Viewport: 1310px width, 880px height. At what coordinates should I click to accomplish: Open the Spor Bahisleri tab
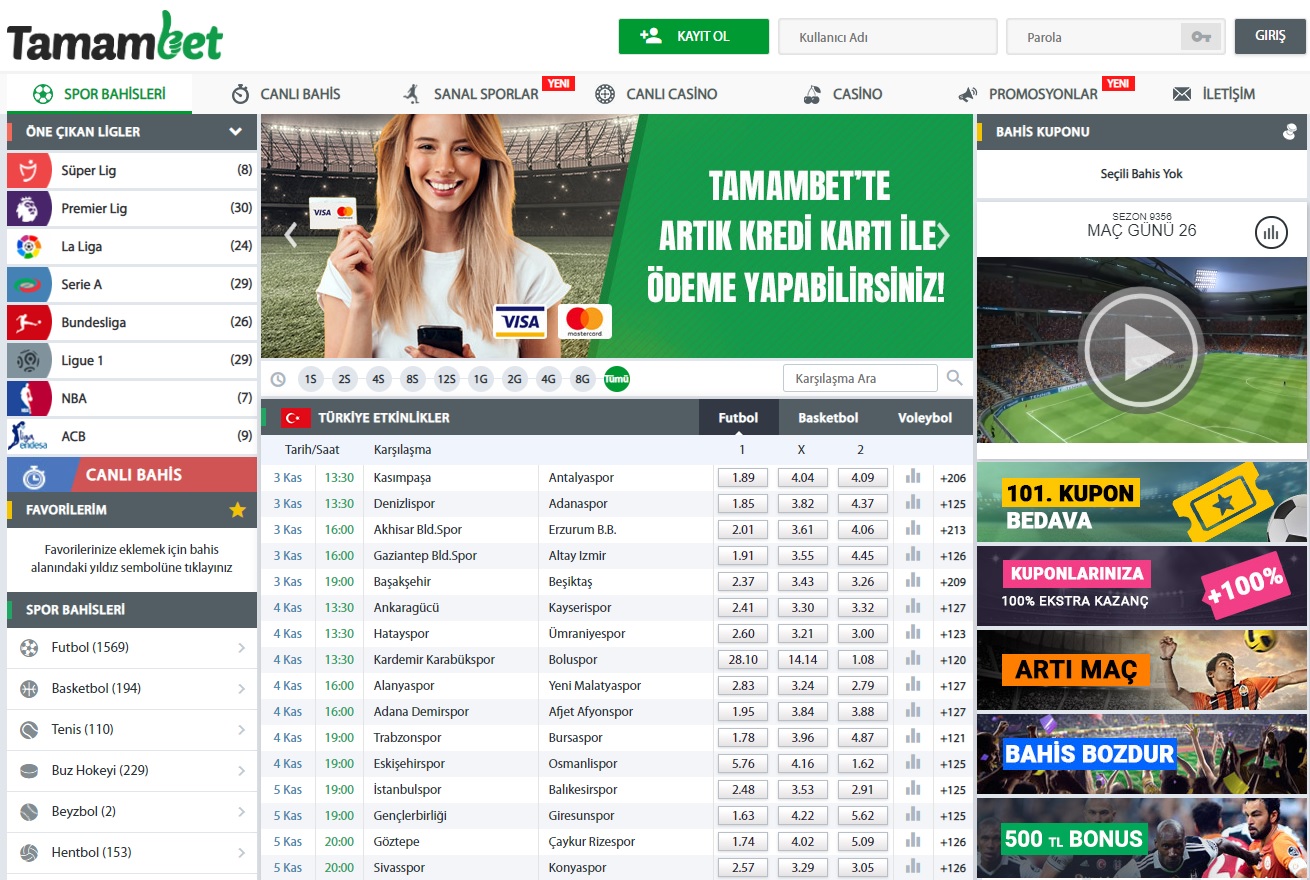[100, 94]
